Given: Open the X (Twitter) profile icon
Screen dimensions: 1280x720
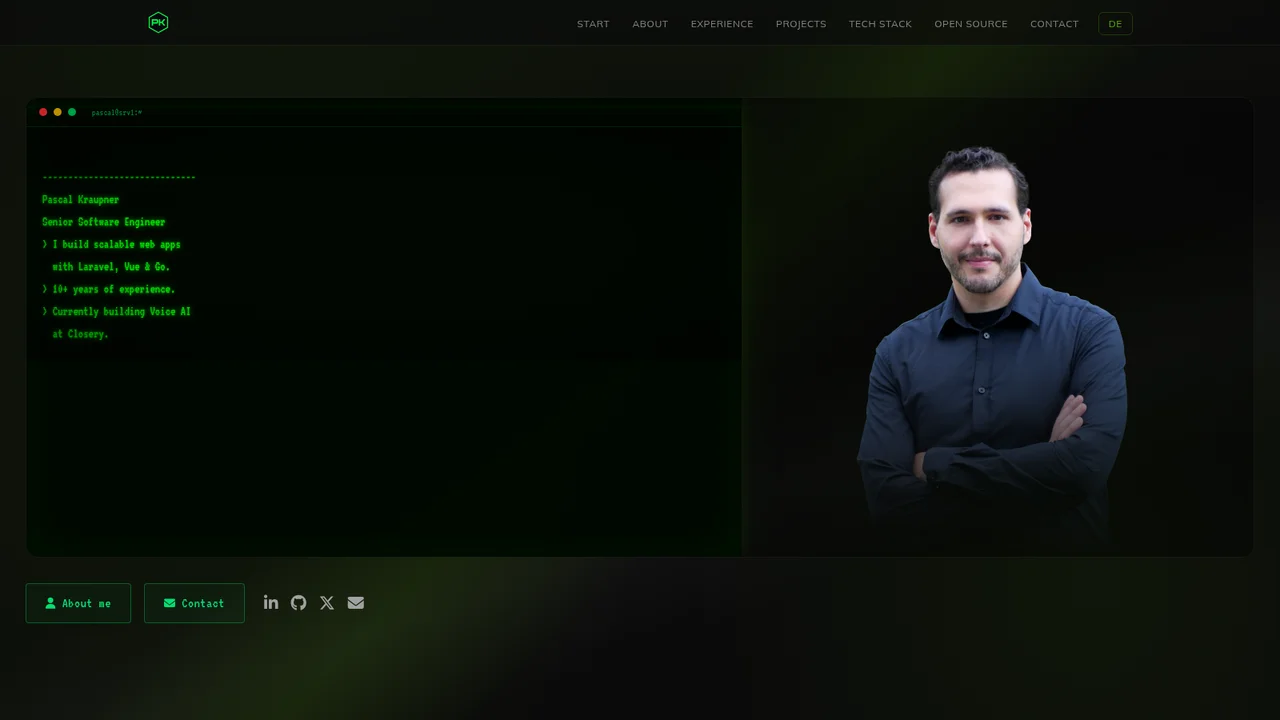Looking at the screenshot, I should (327, 603).
